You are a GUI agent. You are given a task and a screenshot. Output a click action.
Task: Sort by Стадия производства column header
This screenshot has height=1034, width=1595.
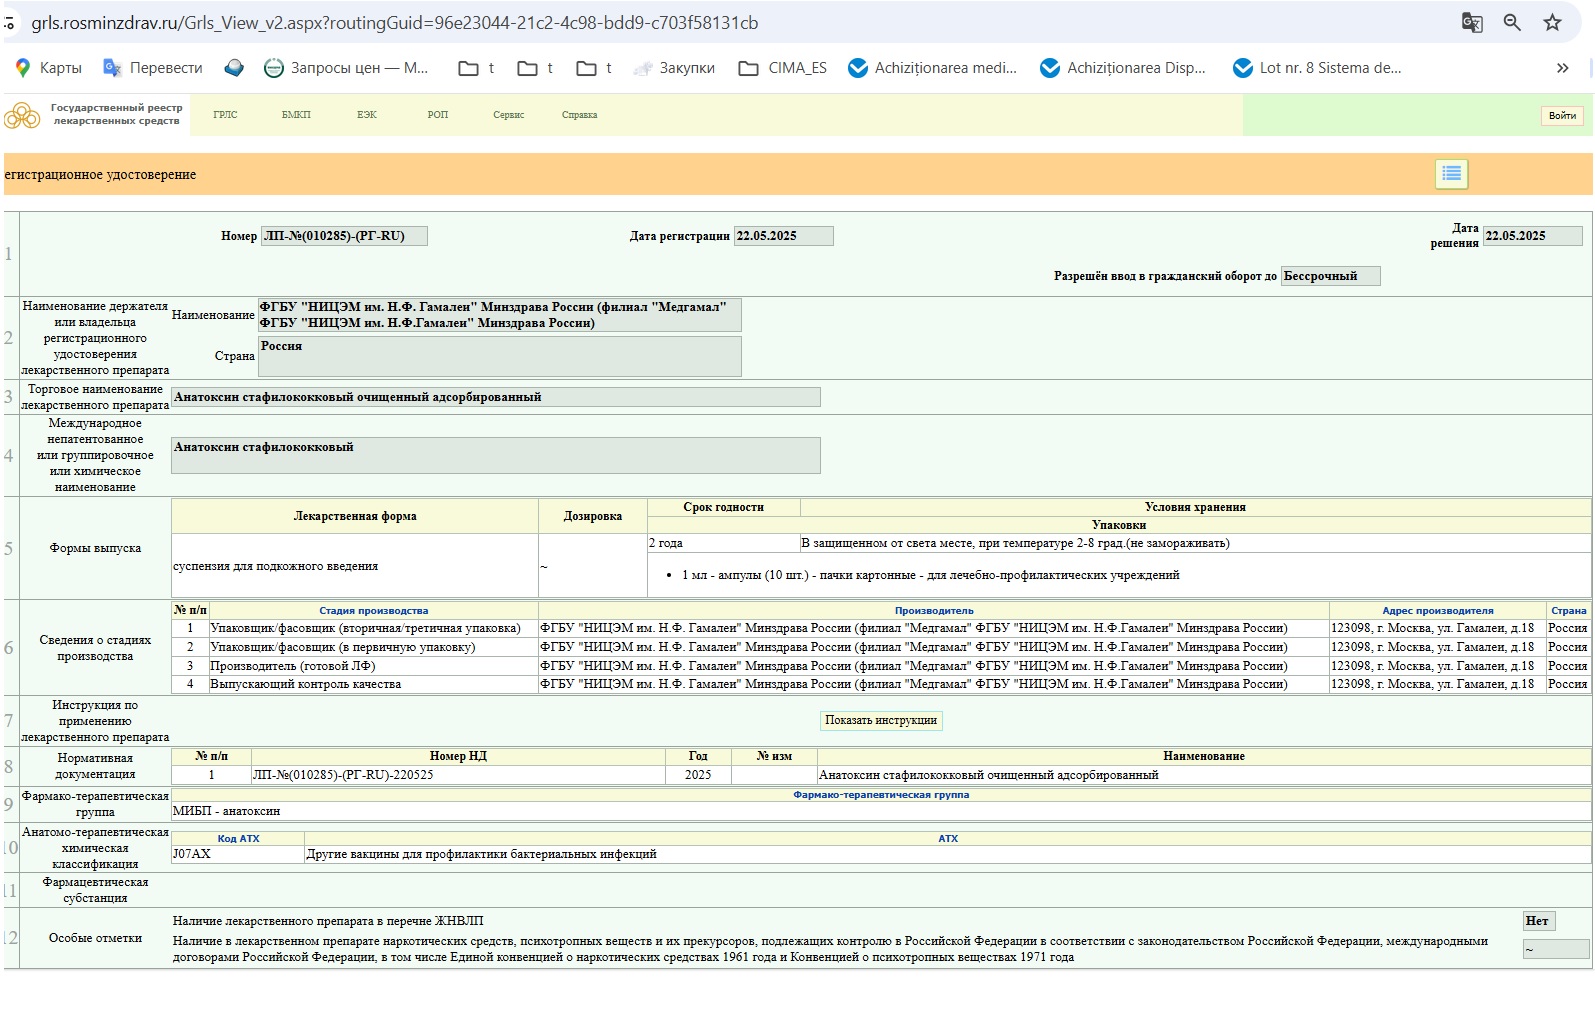tap(373, 611)
